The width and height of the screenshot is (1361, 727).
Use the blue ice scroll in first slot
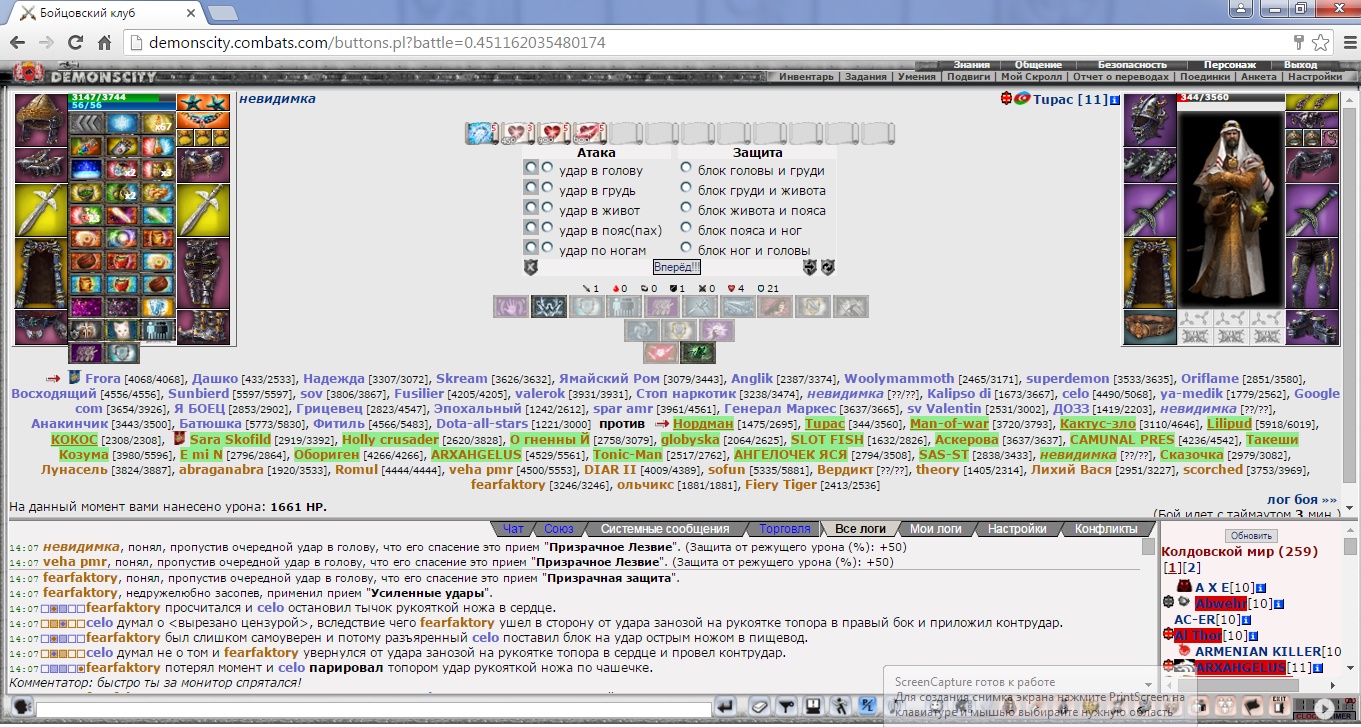480,133
